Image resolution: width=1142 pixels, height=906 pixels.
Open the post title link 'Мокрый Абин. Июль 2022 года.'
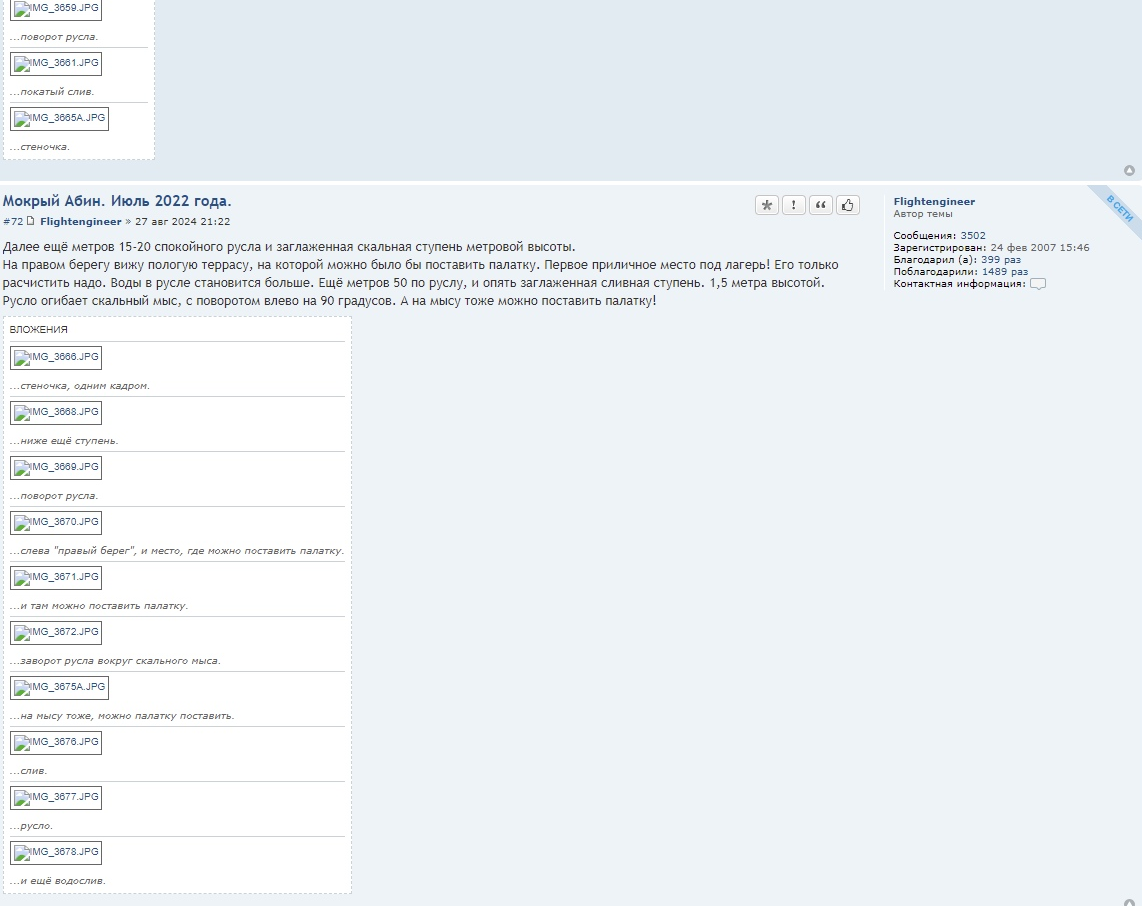pos(117,201)
